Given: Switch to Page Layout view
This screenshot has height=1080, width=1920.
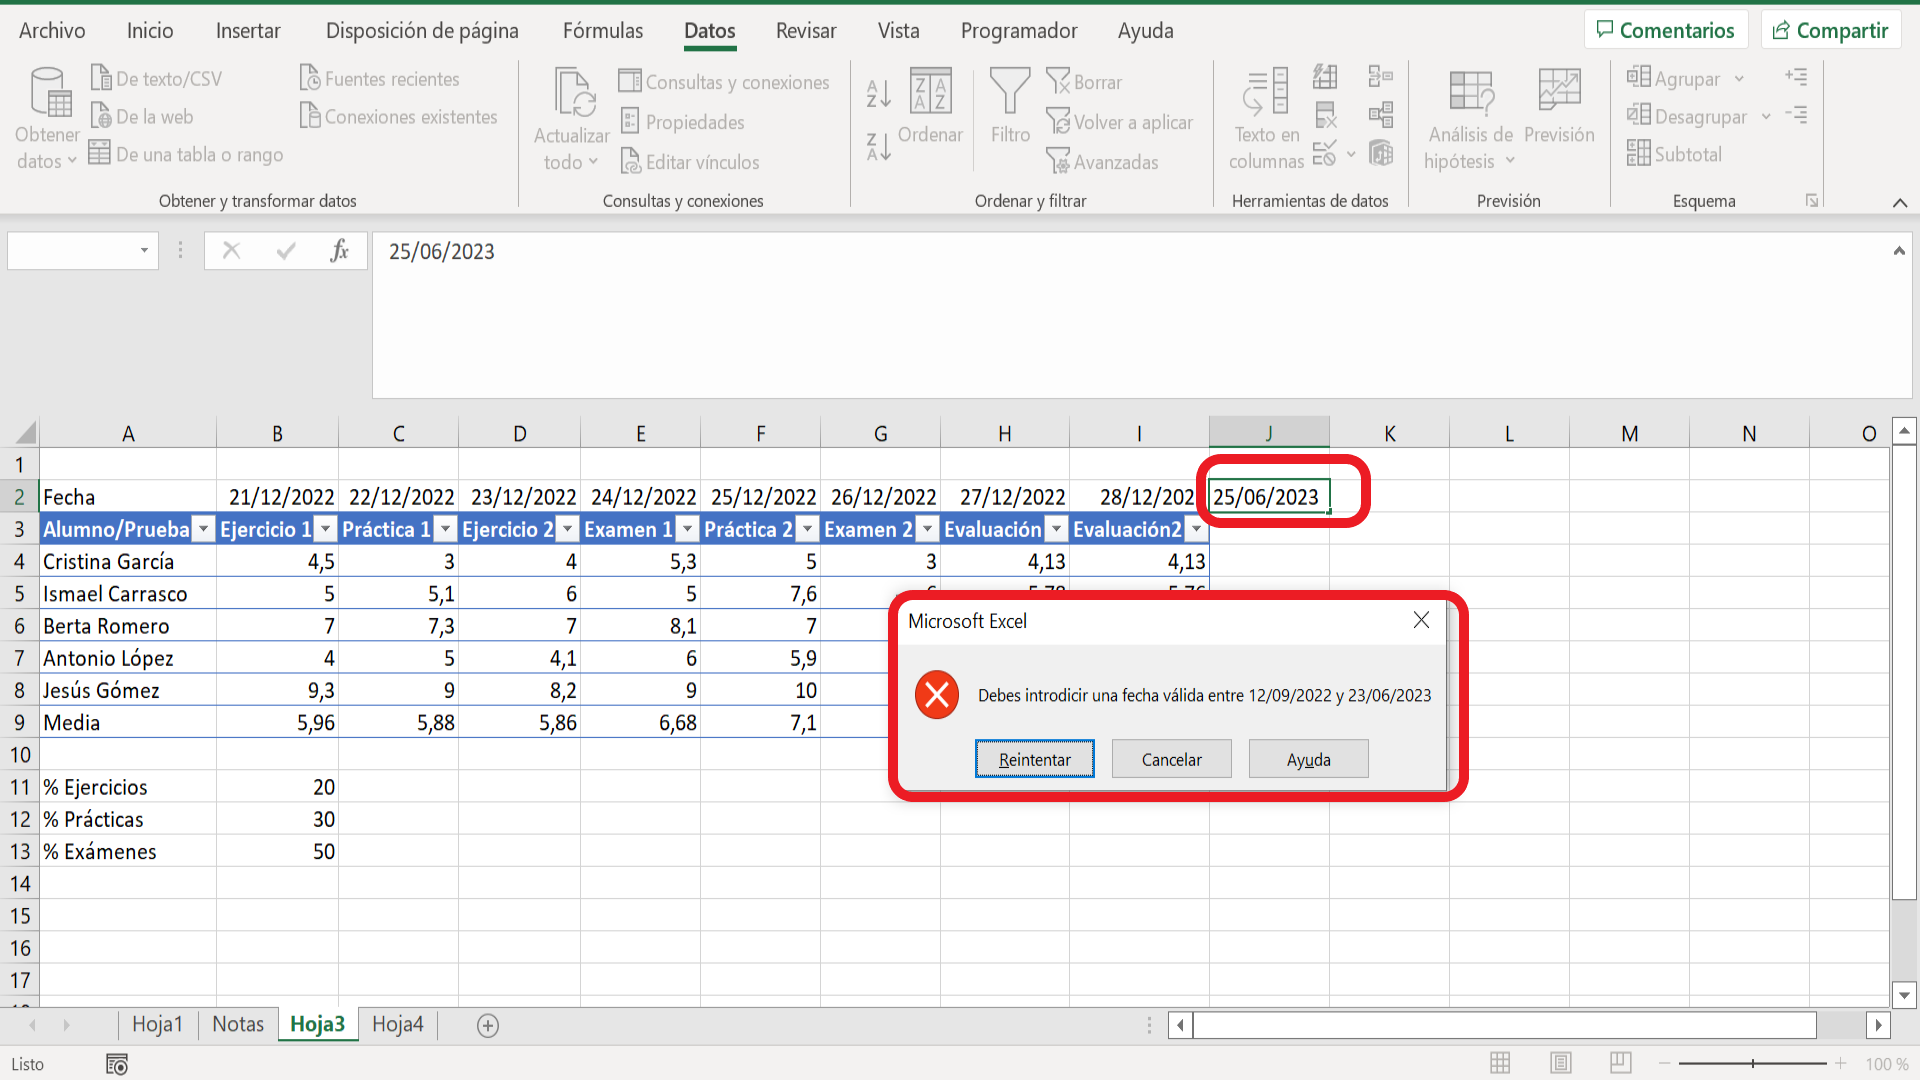Looking at the screenshot, I should (x=1560, y=1063).
